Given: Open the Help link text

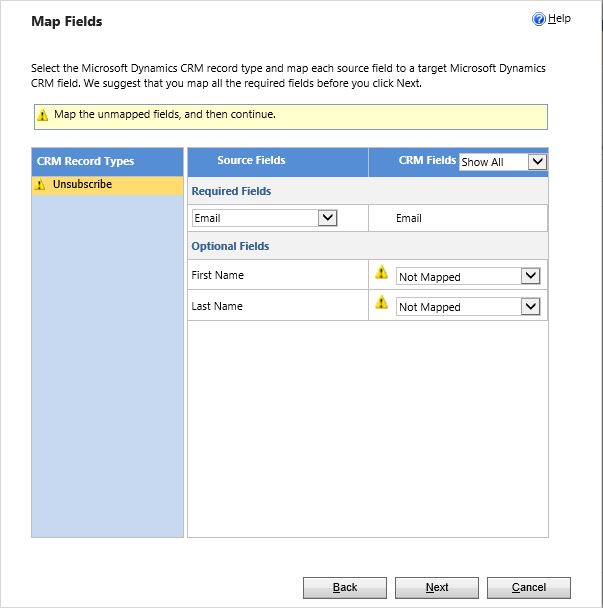Looking at the screenshot, I should tap(559, 19).
